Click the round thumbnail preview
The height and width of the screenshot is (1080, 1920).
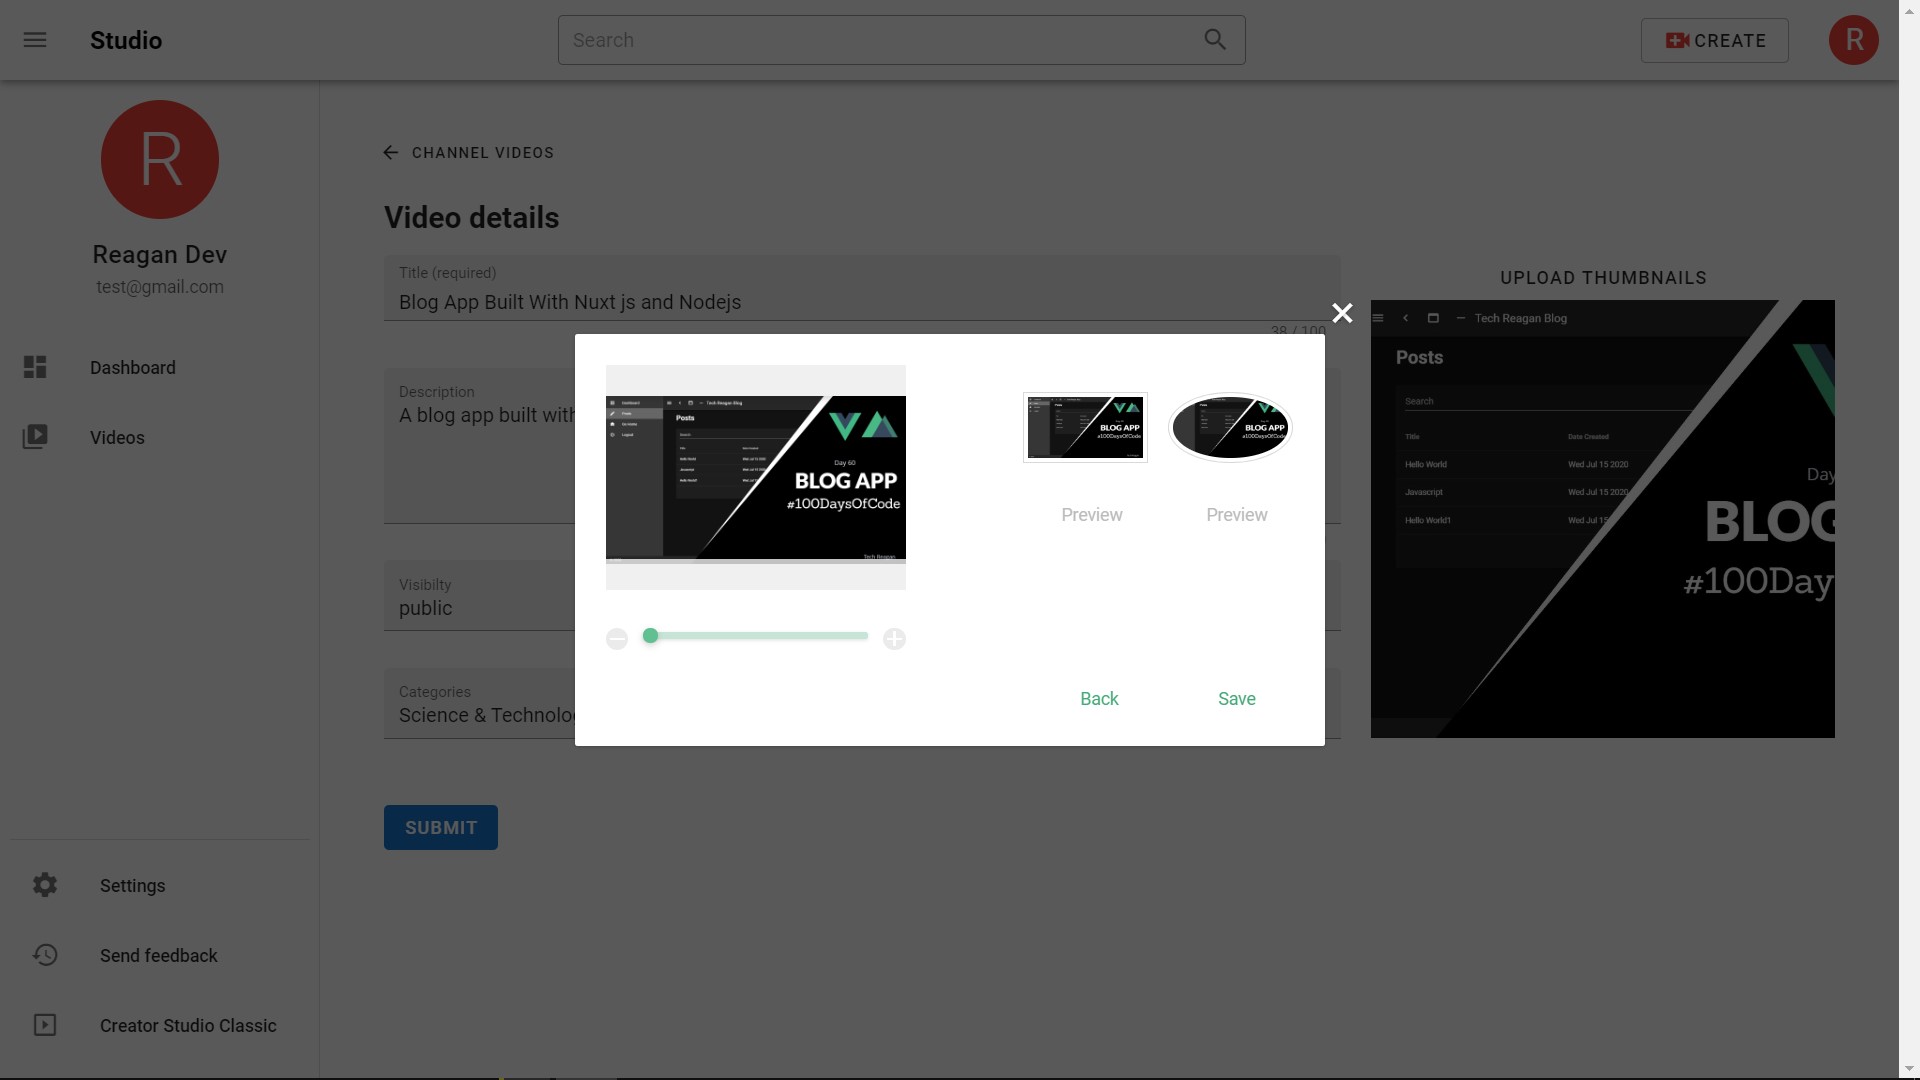1230,428
